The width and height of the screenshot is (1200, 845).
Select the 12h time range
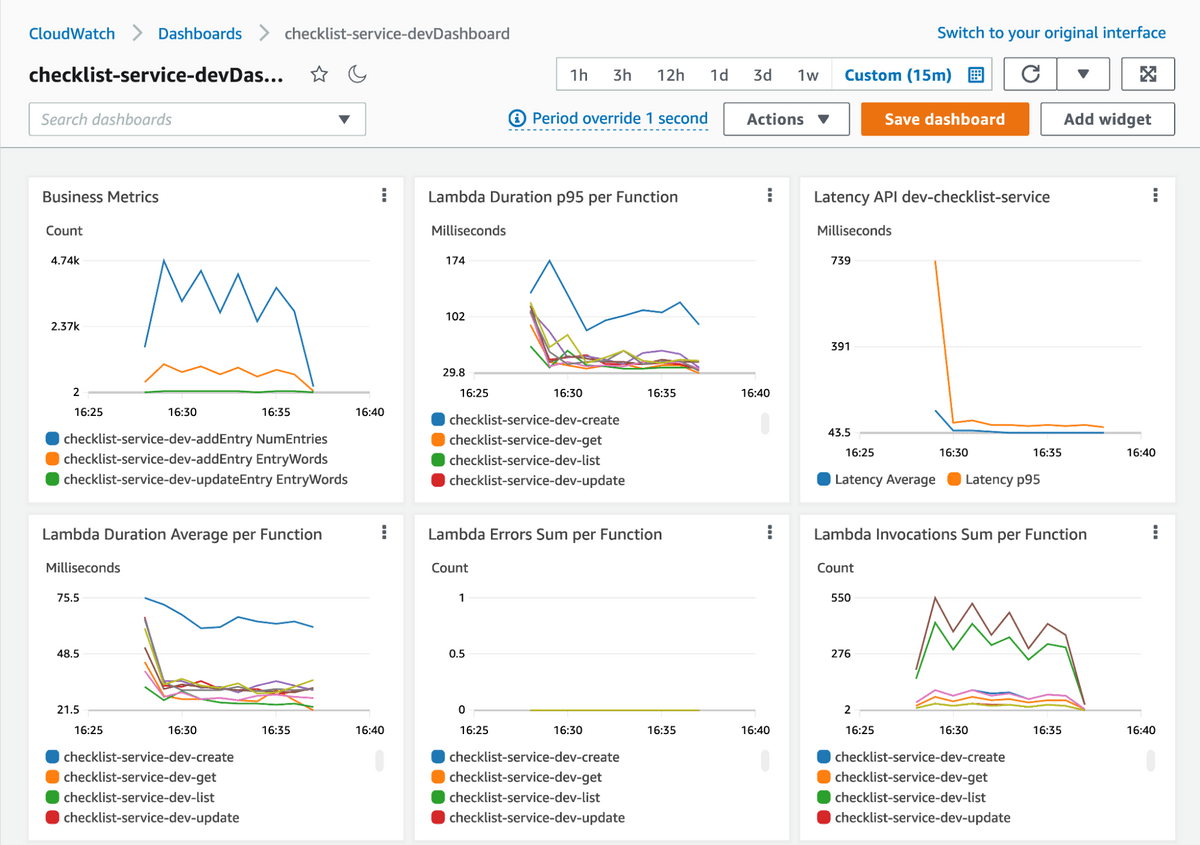[670, 75]
